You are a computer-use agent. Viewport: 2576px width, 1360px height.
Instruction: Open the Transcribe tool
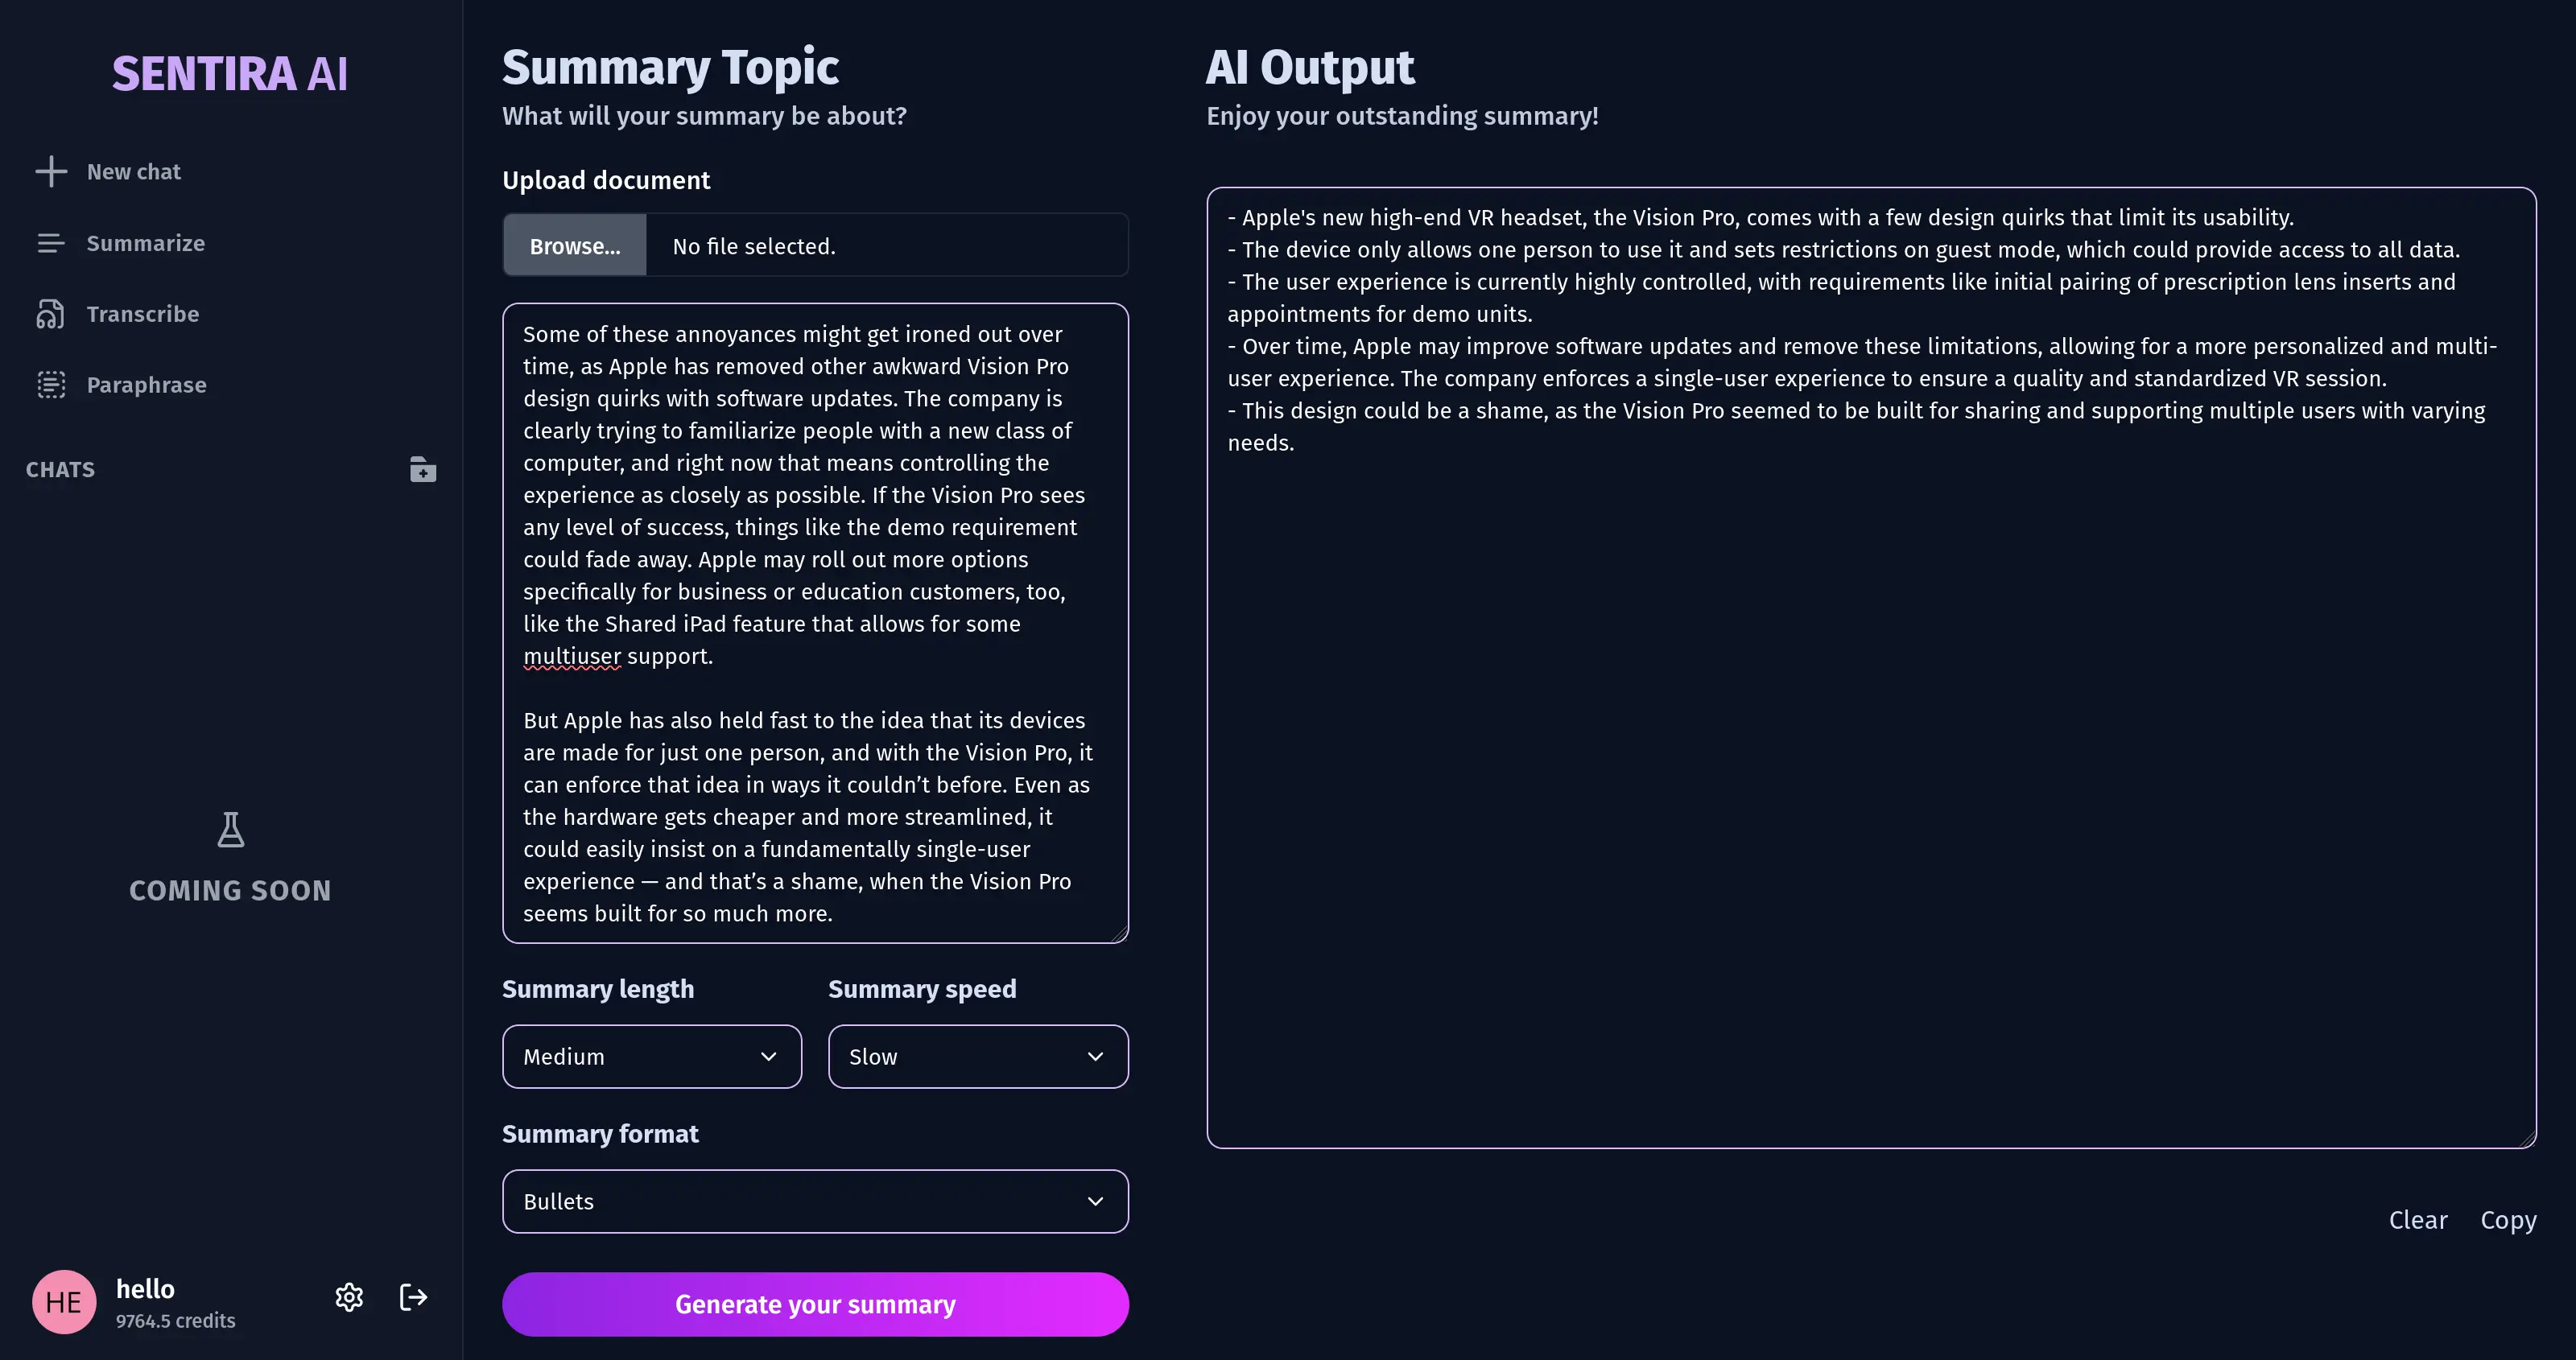coord(142,313)
